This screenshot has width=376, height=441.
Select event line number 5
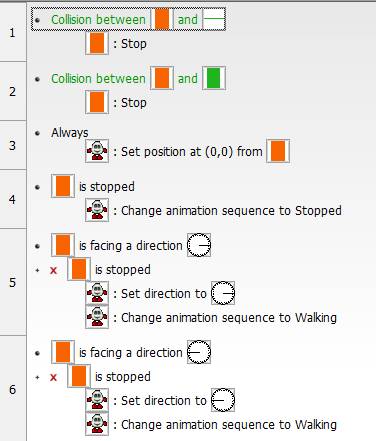pyautogui.click(x=13, y=283)
